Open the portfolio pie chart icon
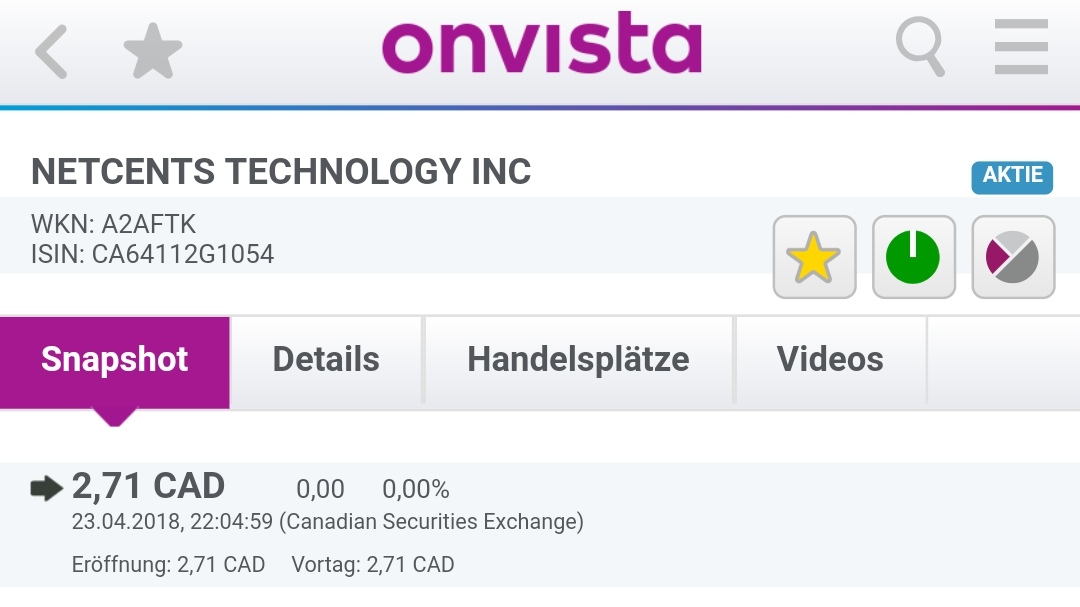The height and width of the screenshot is (607, 1080). tap(1013, 257)
